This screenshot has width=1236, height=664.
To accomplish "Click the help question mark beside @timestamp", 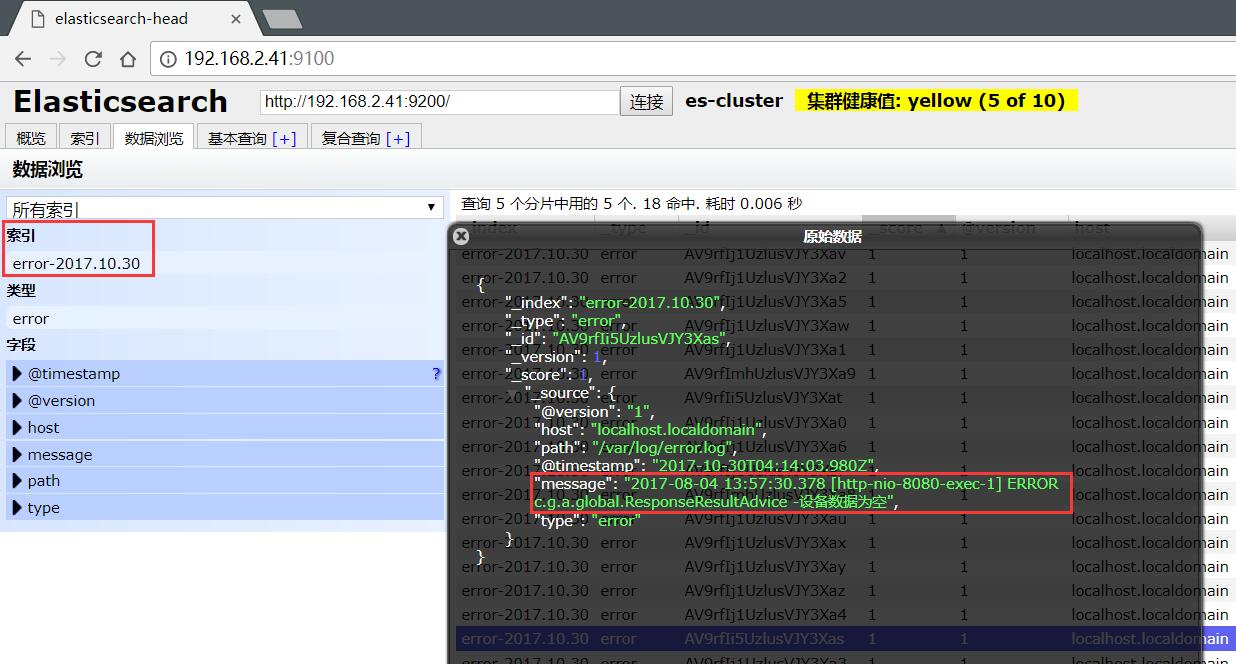I will (x=436, y=374).
